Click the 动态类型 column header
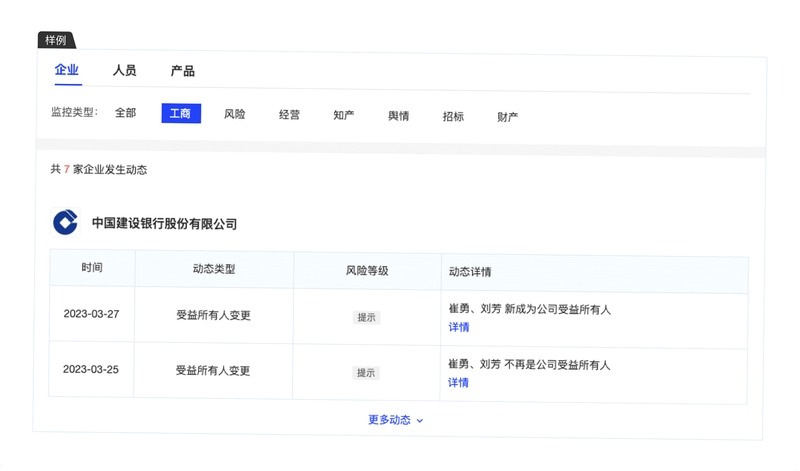 [x=214, y=269]
